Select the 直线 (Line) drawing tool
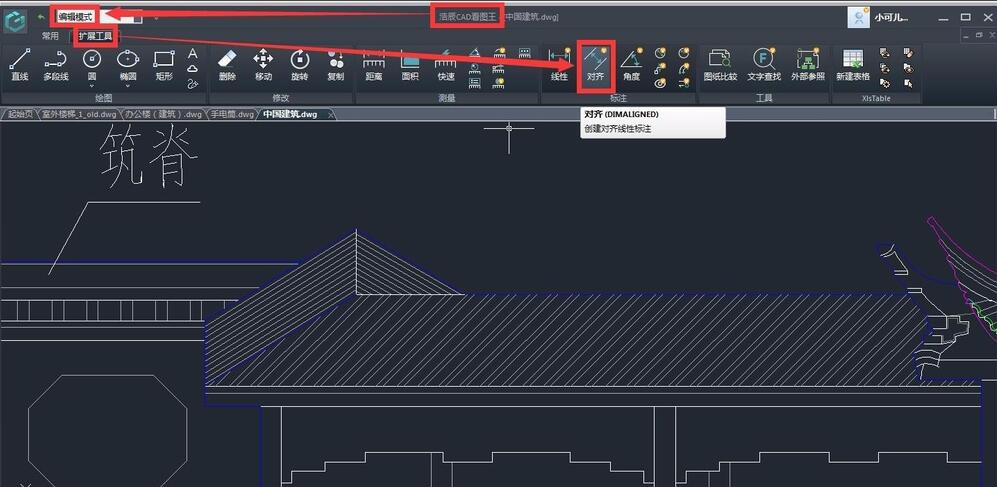 pyautogui.click(x=19, y=64)
